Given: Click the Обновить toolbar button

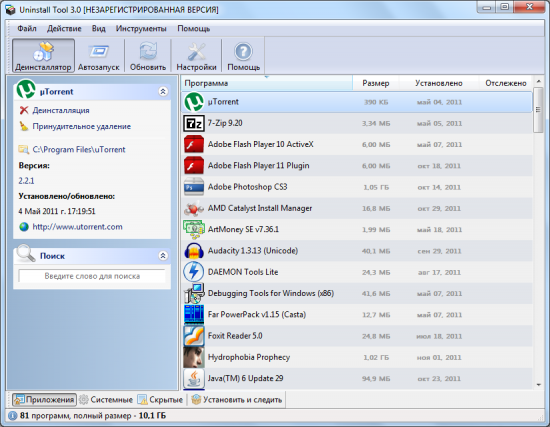Looking at the screenshot, I should click(148, 55).
